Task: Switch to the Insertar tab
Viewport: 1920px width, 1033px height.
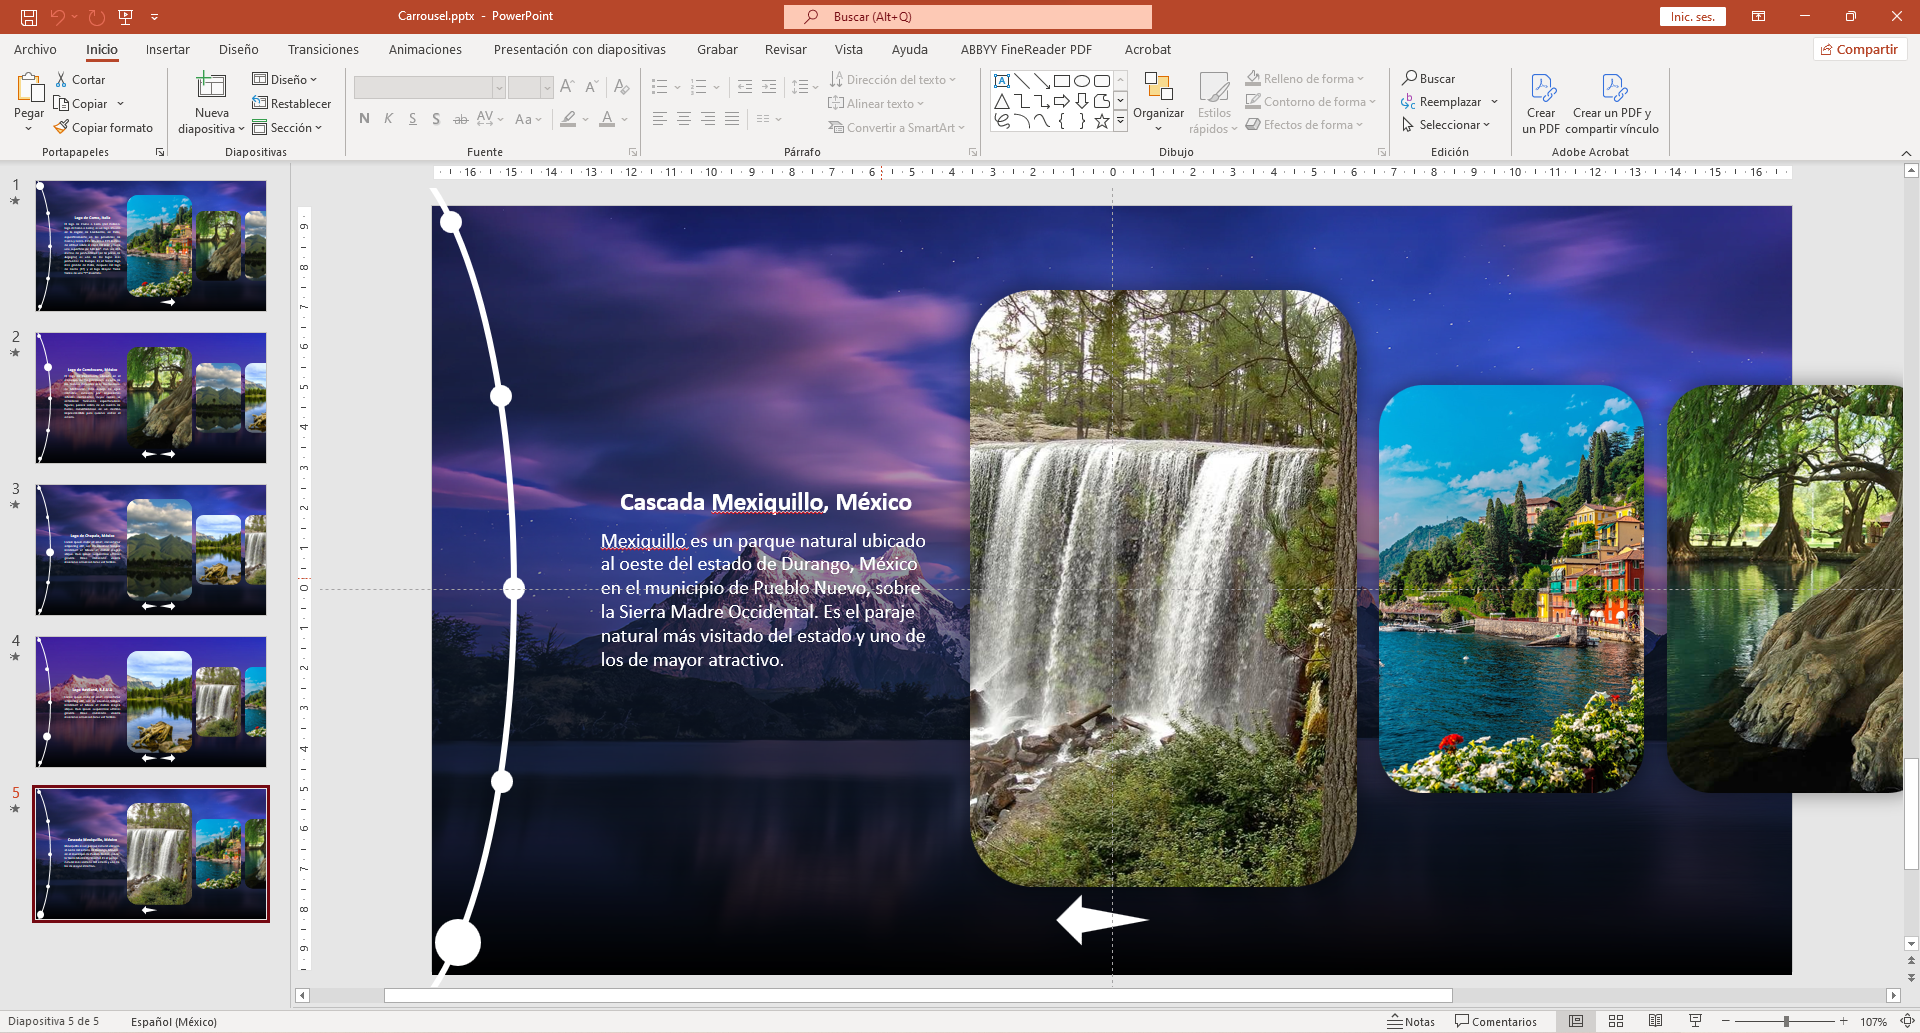Action: click(x=167, y=49)
